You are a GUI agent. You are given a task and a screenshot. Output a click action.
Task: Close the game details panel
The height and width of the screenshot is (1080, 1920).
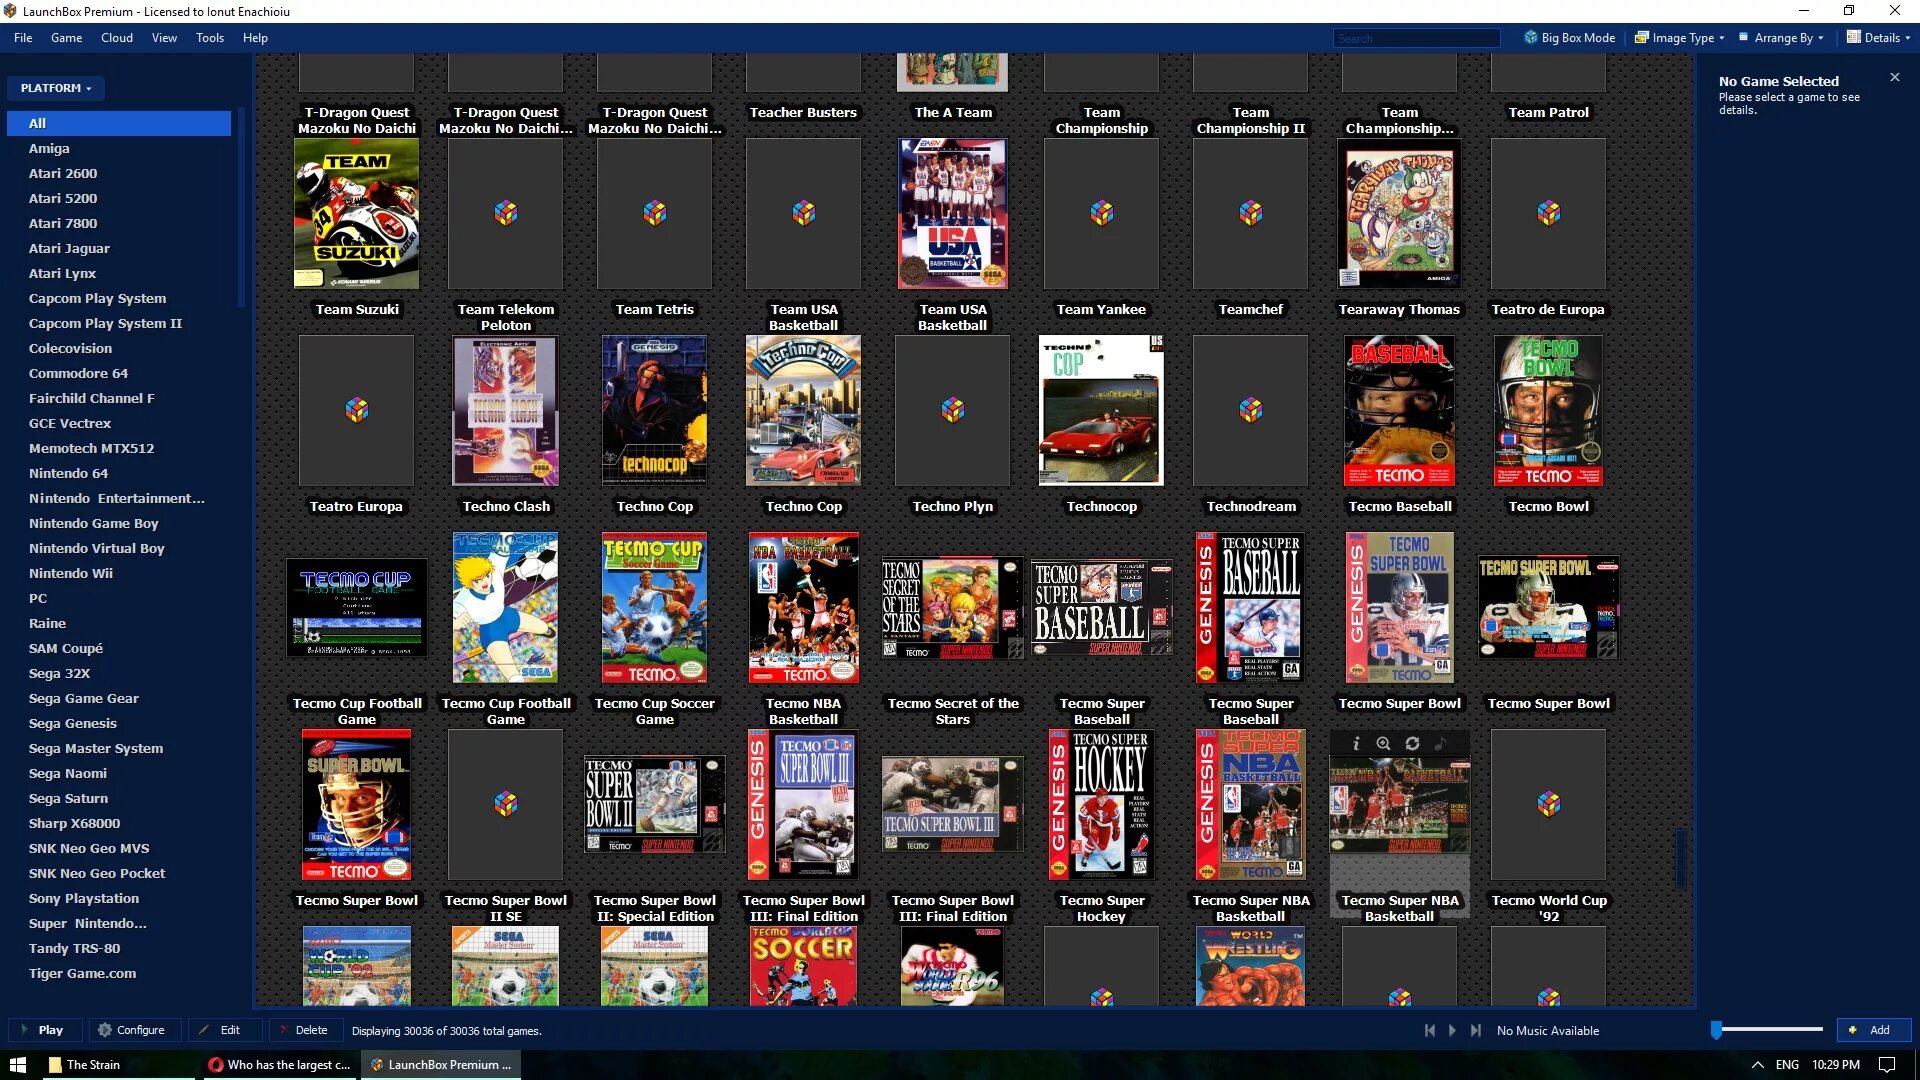[x=1894, y=77]
